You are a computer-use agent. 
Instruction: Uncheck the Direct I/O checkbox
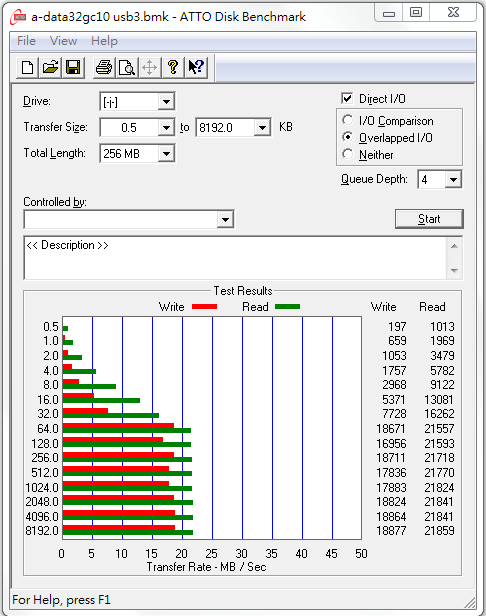[347, 98]
